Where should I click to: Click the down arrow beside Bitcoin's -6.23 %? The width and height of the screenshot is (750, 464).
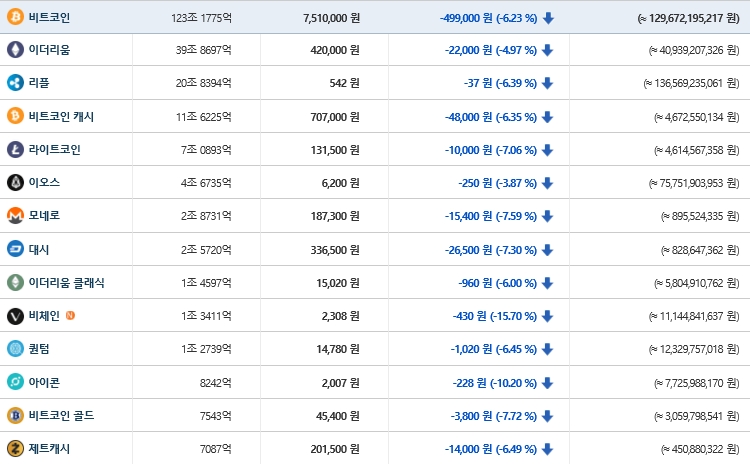point(548,17)
